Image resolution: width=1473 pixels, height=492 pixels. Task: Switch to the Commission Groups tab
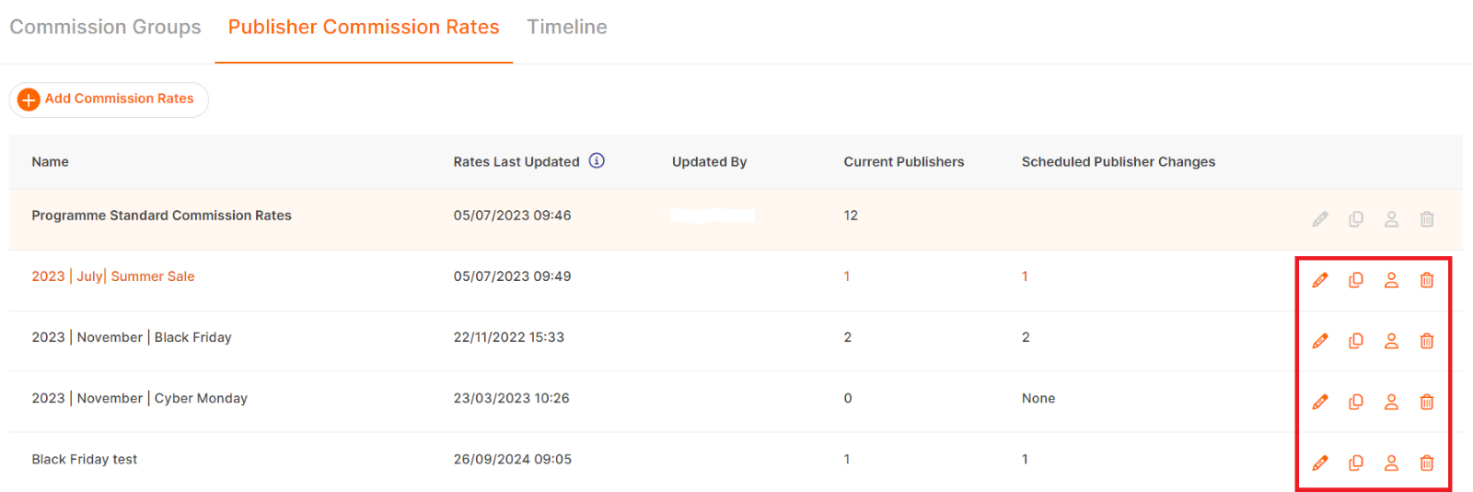(x=105, y=27)
